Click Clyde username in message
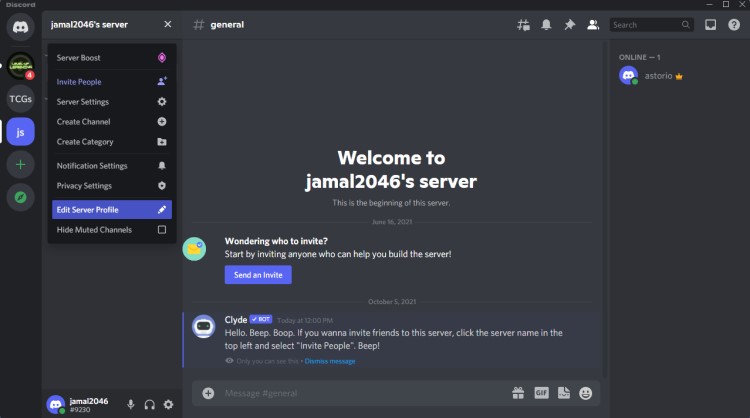750x418 pixels. pos(236,319)
